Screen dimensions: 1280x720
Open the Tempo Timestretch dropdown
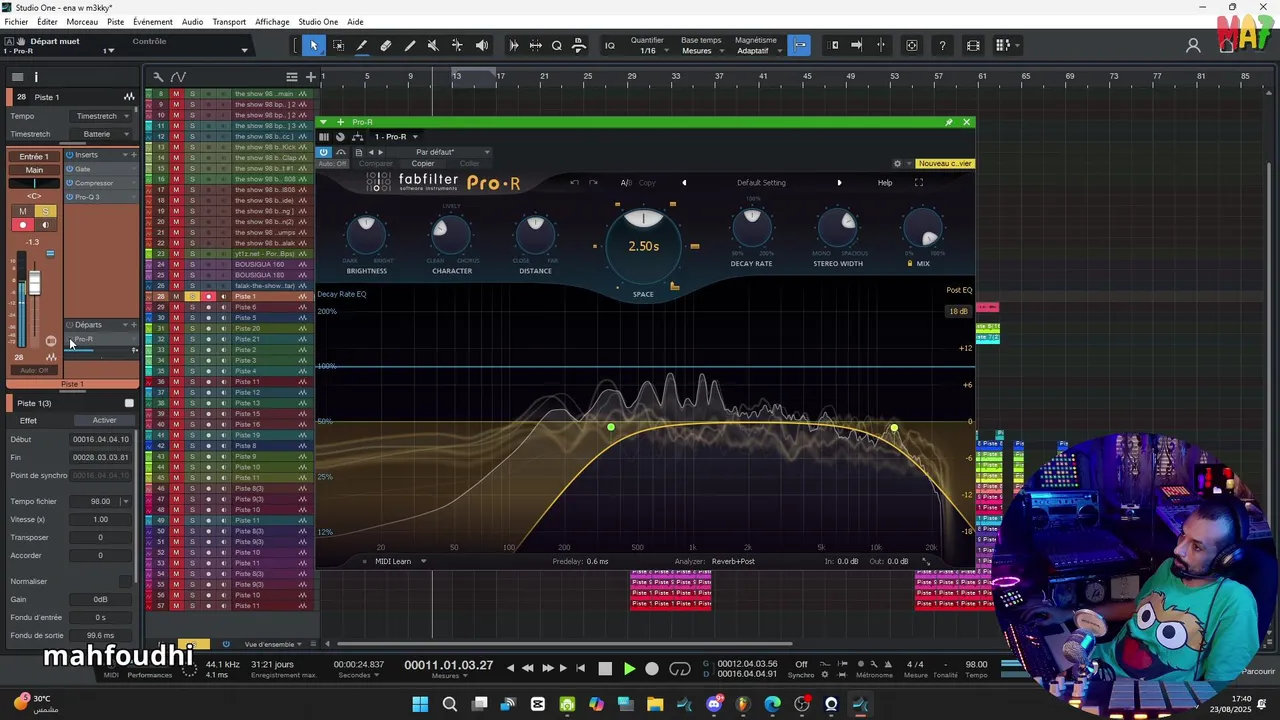(100, 116)
